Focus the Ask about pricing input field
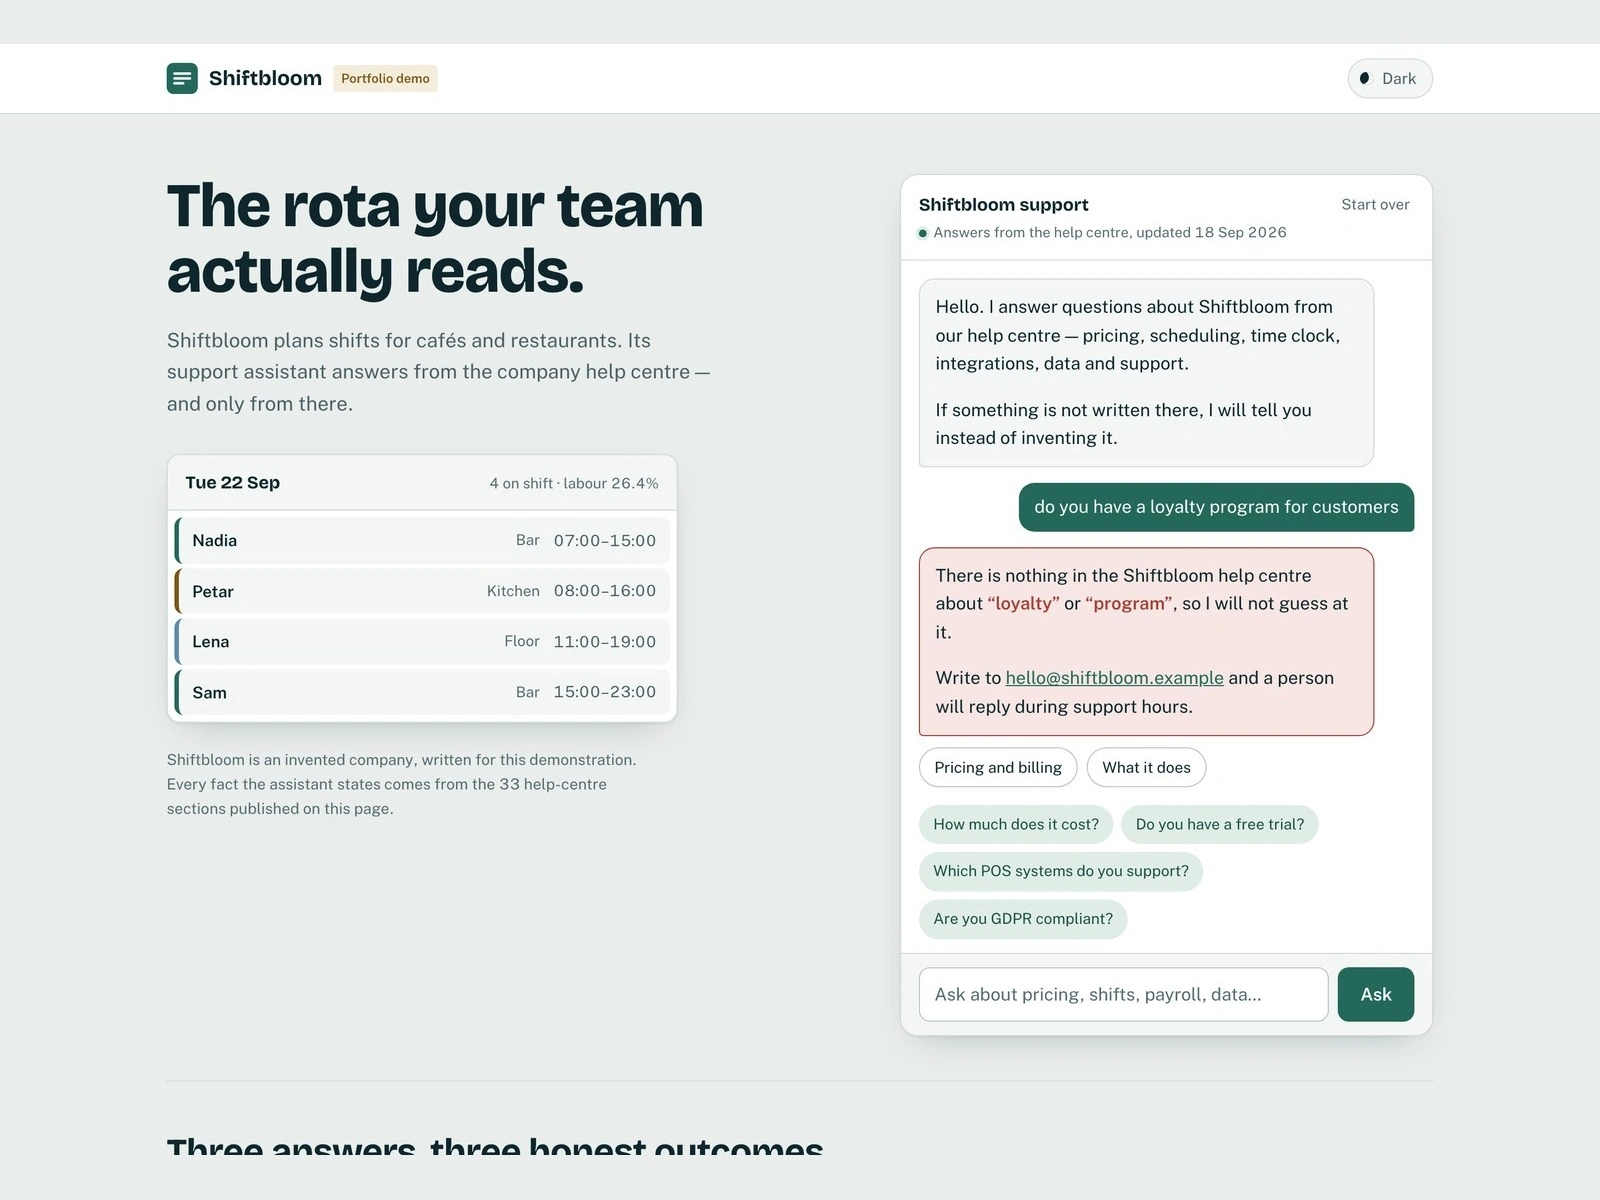 click(1123, 994)
